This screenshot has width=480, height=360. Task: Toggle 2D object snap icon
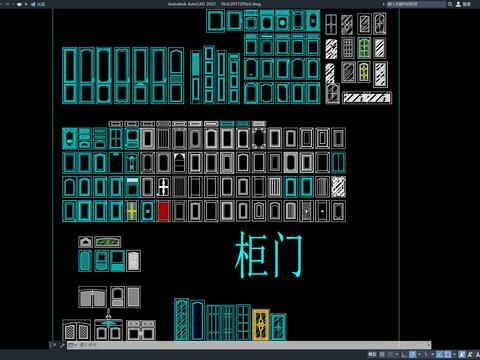tap(448, 354)
